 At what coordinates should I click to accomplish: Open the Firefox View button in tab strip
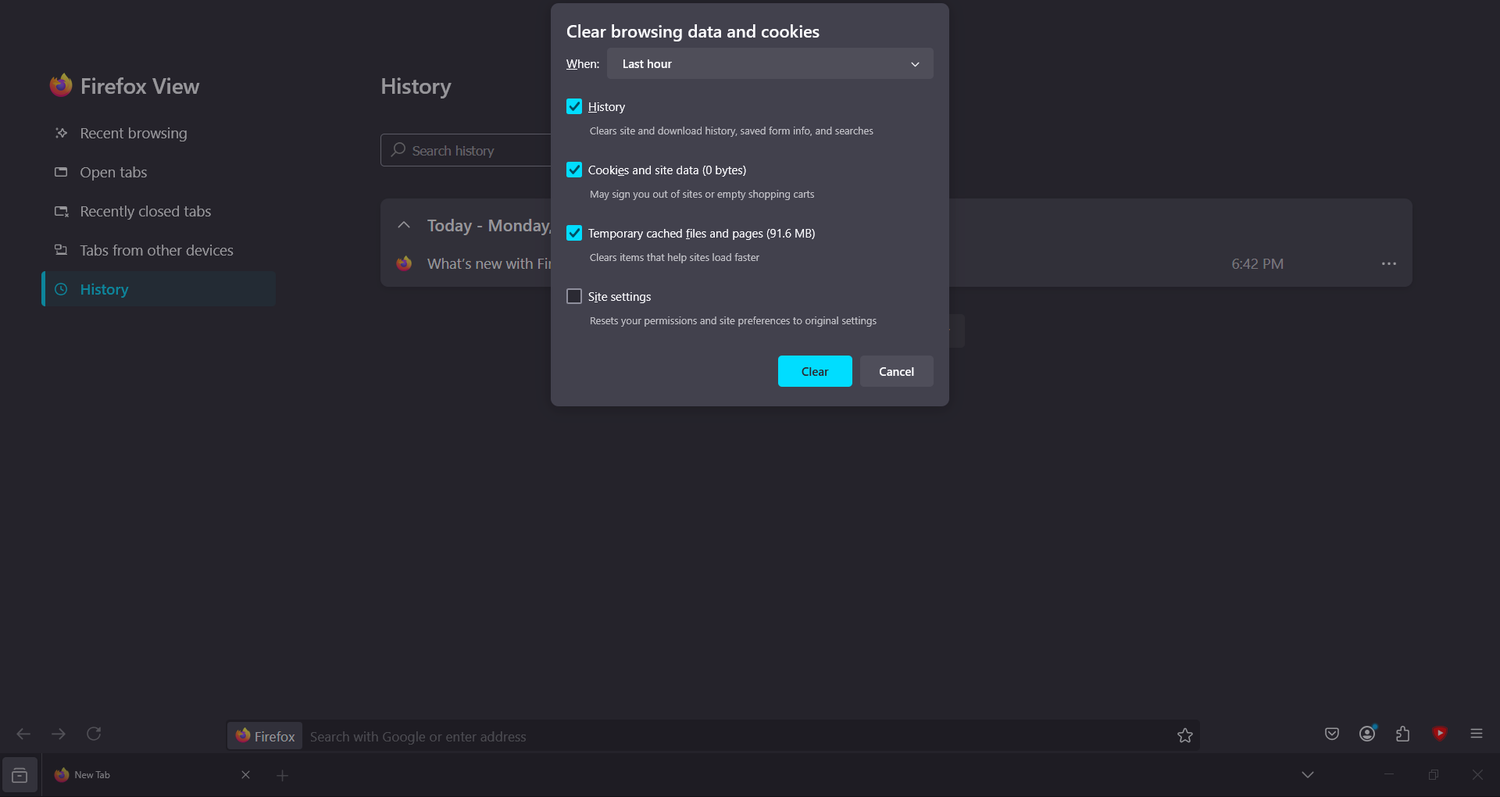click(x=19, y=775)
